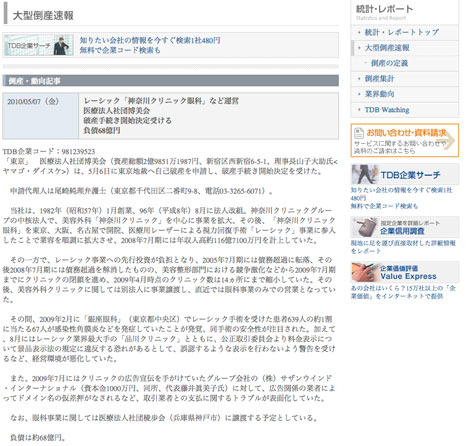Open the 企業信用調査 banner
Screen dimensions: 466x446
405,227
